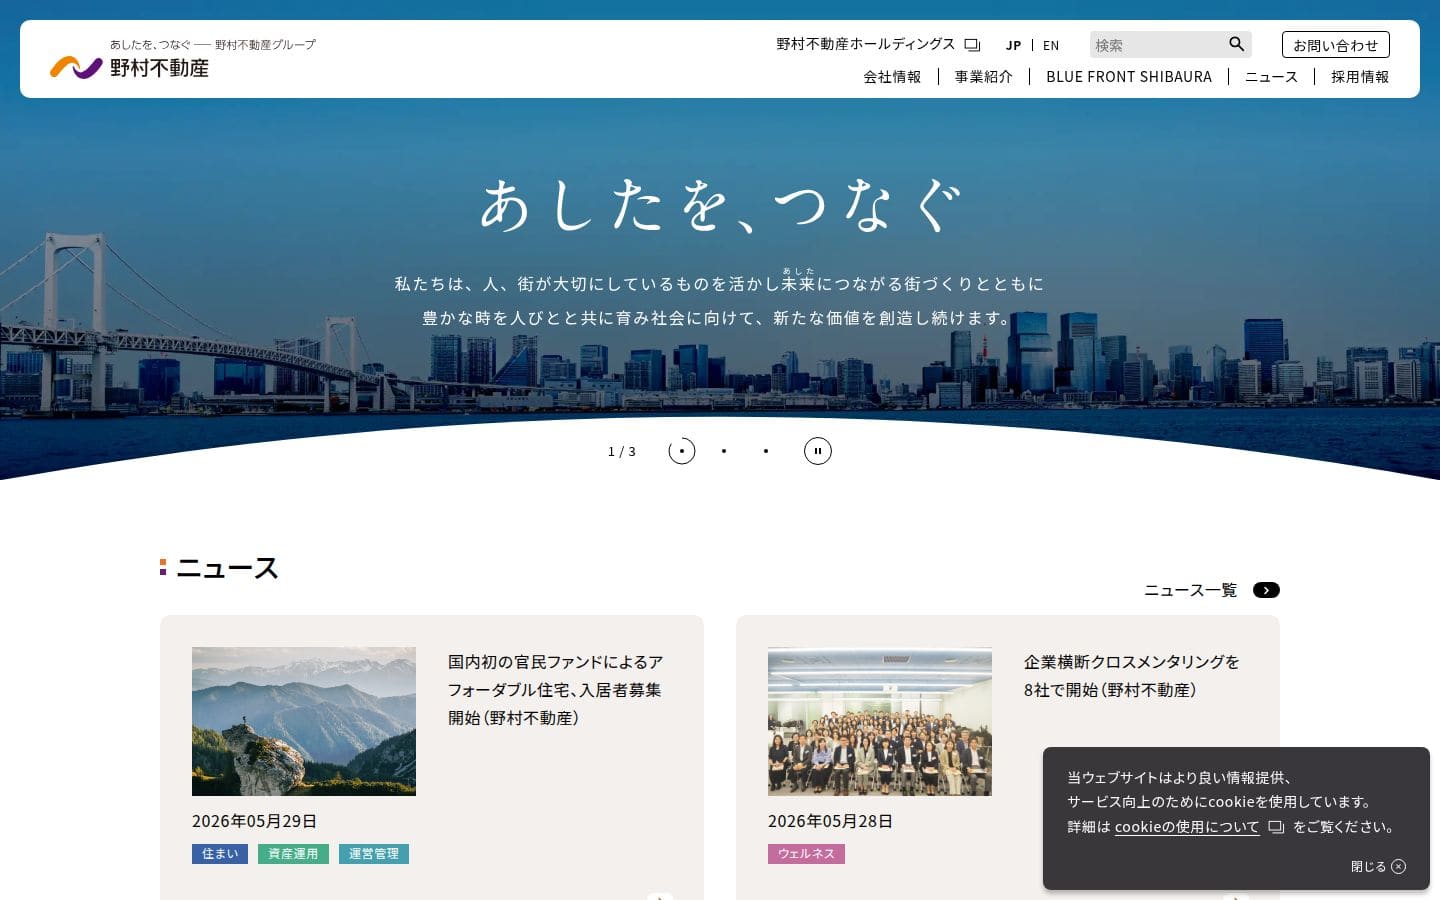Open the ニュース menu item
Screen dimensions: 1440x900
coord(1271,77)
